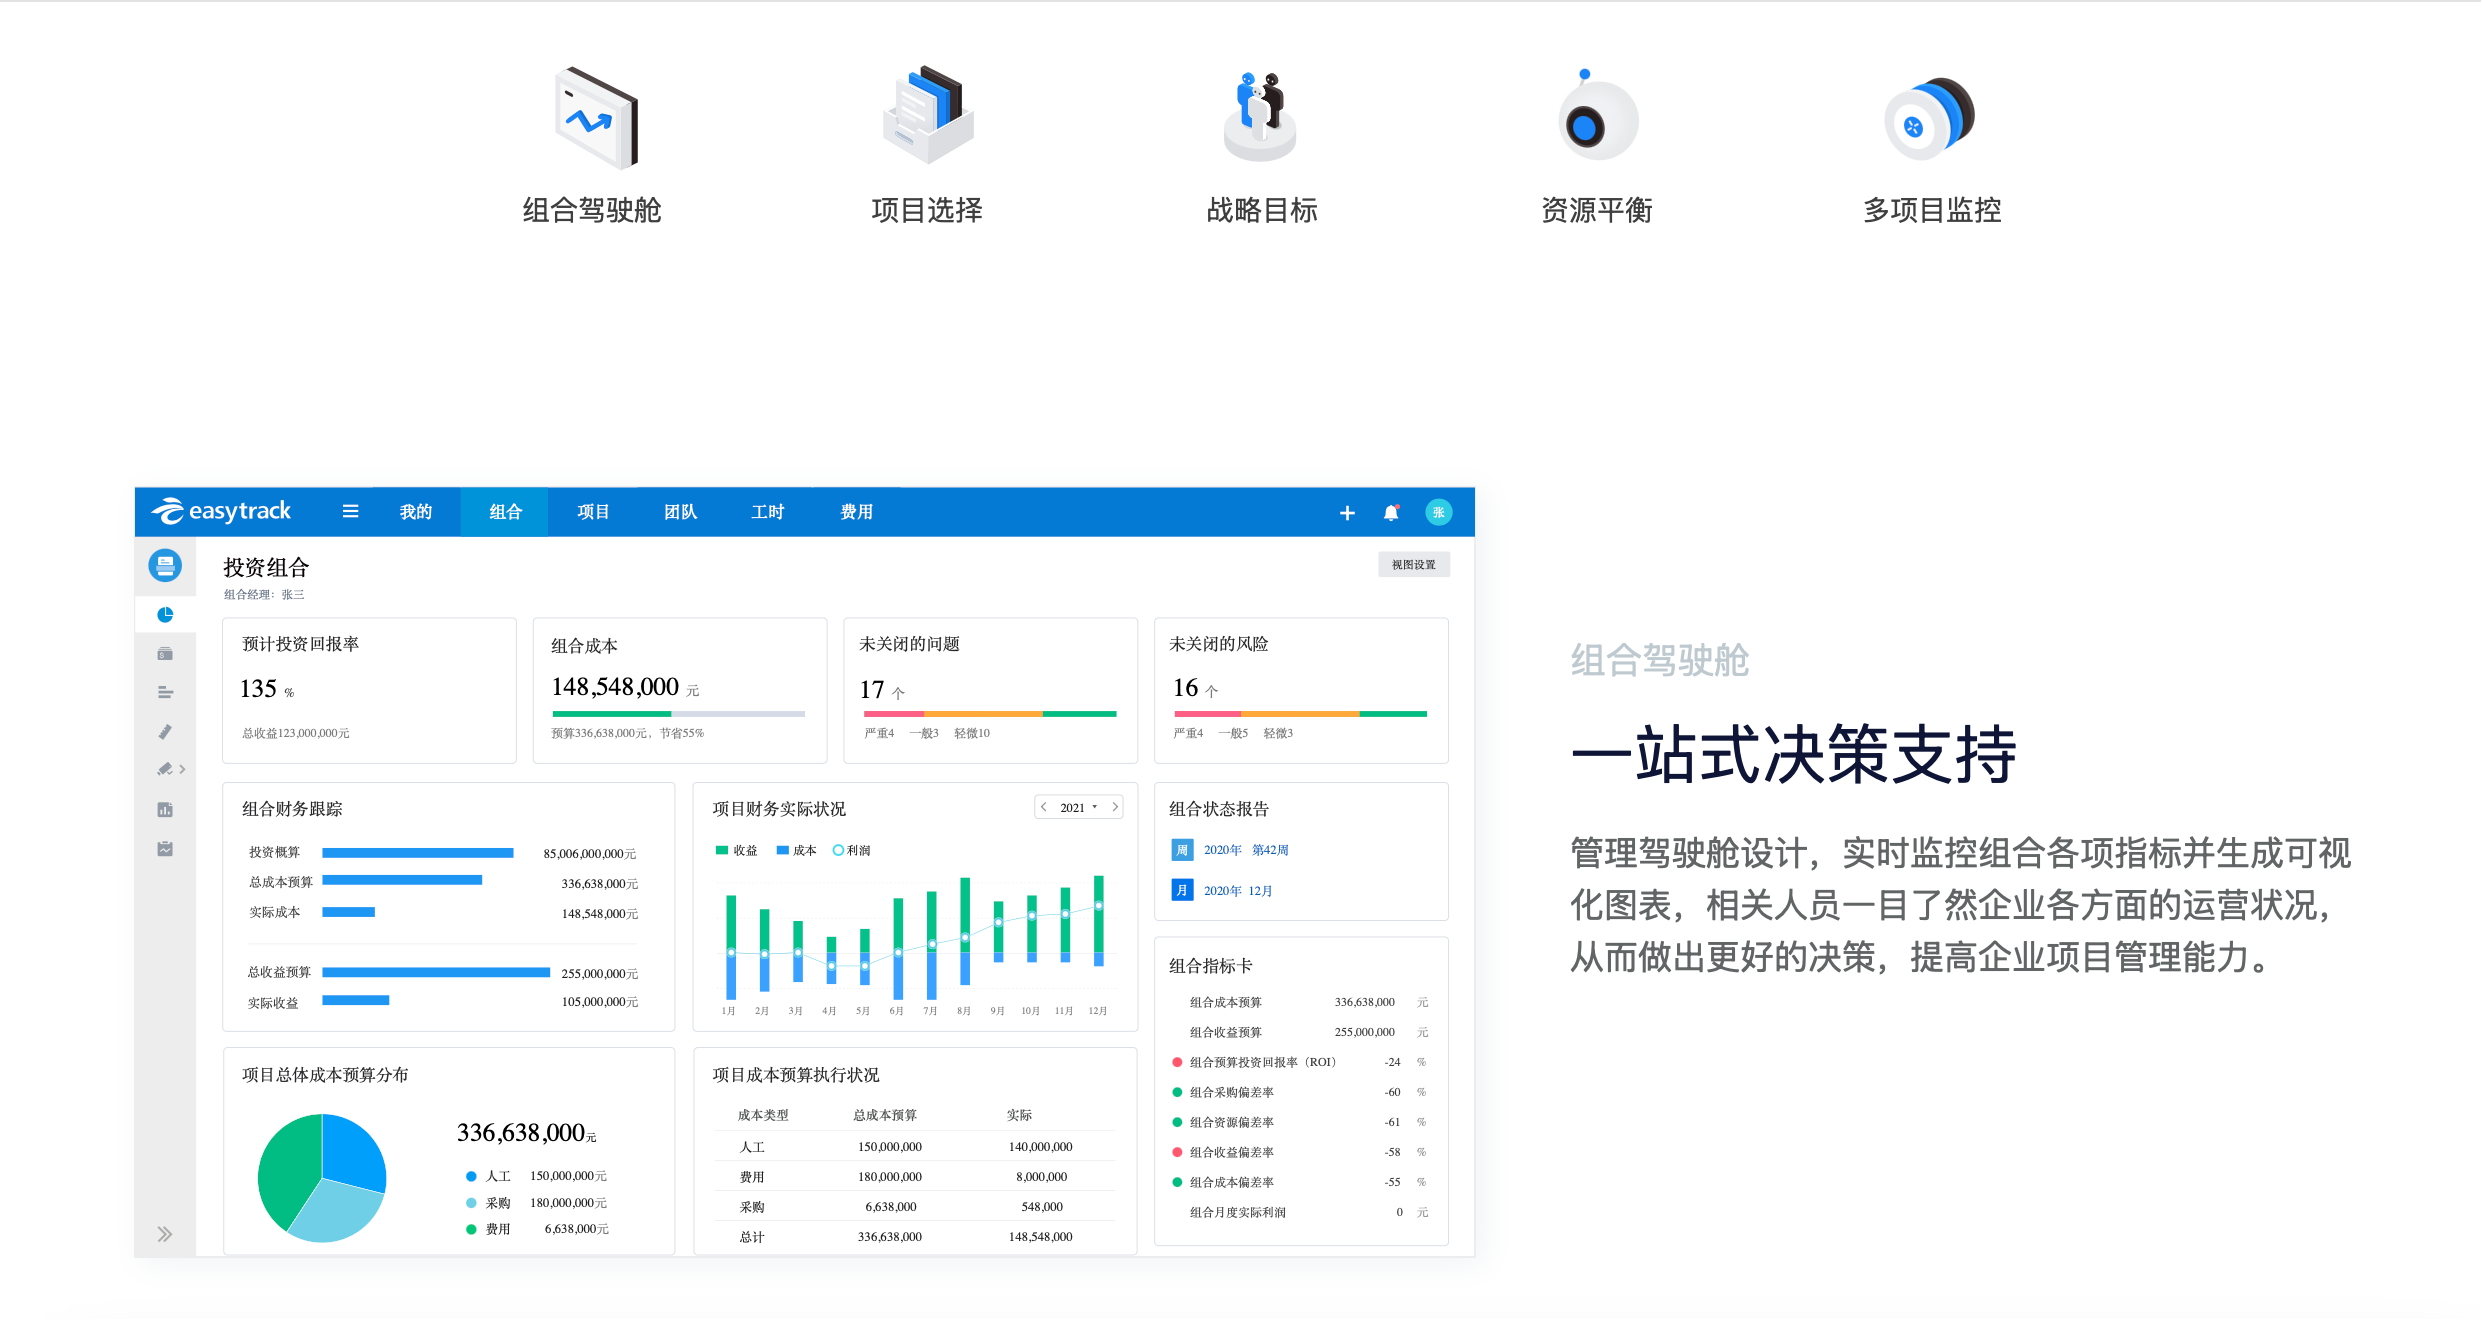Go to next year arrow
This screenshot has width=2482, height=1320.
[x=1115, y=806]
